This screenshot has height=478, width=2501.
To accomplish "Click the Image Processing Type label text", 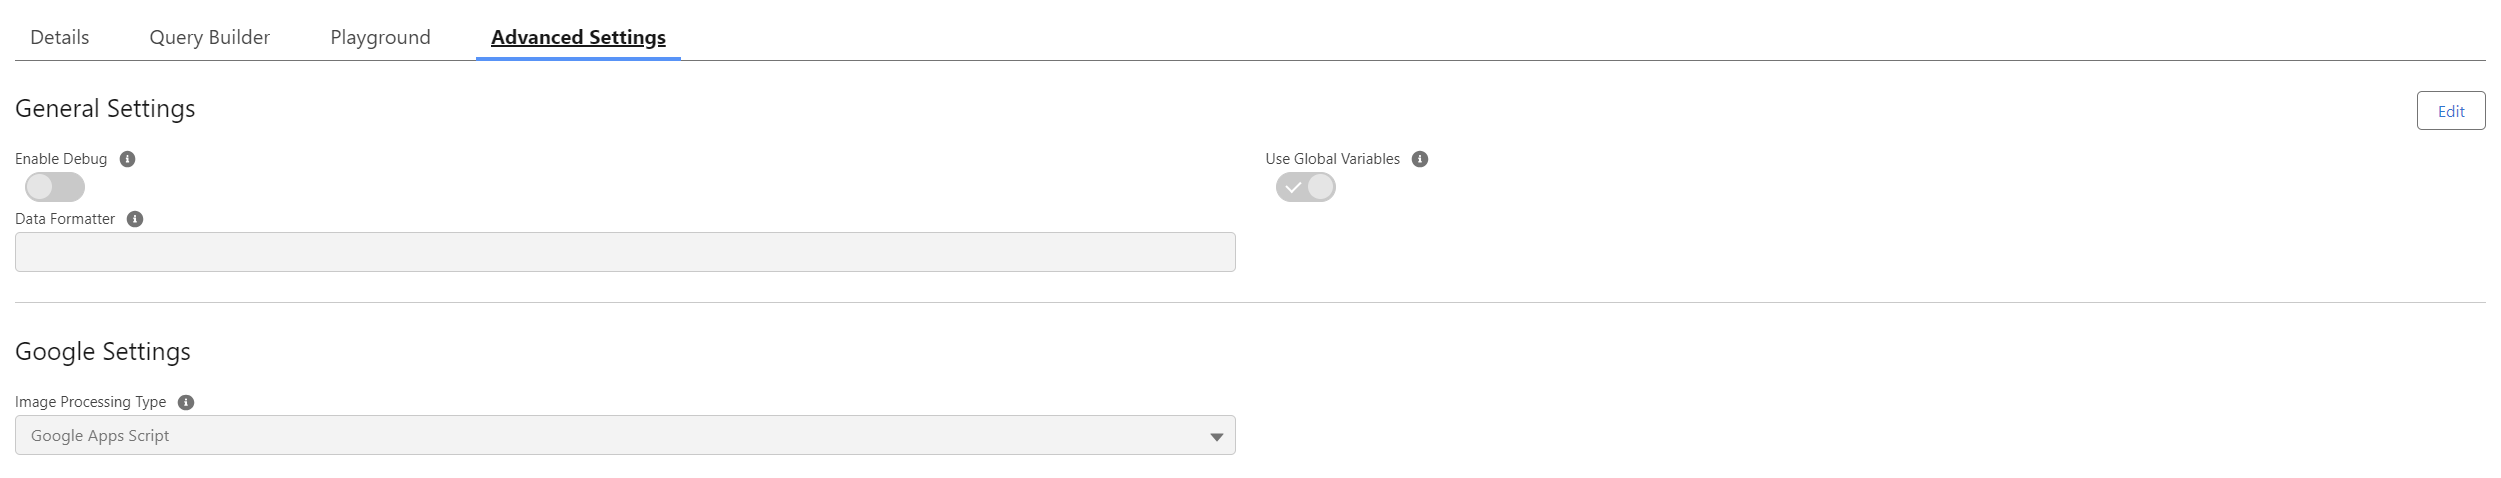I will tap(90, 402).
